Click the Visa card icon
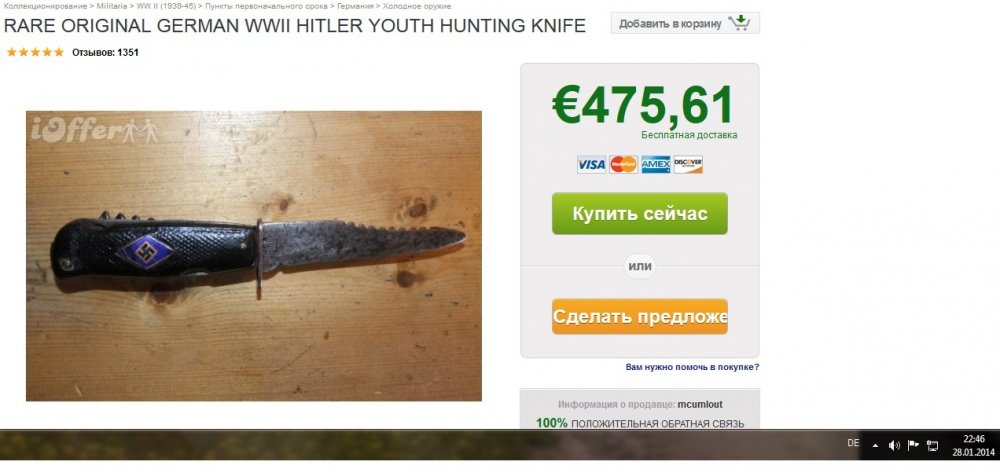Viewport: 1000px width, 469px height. pos(591,165)
